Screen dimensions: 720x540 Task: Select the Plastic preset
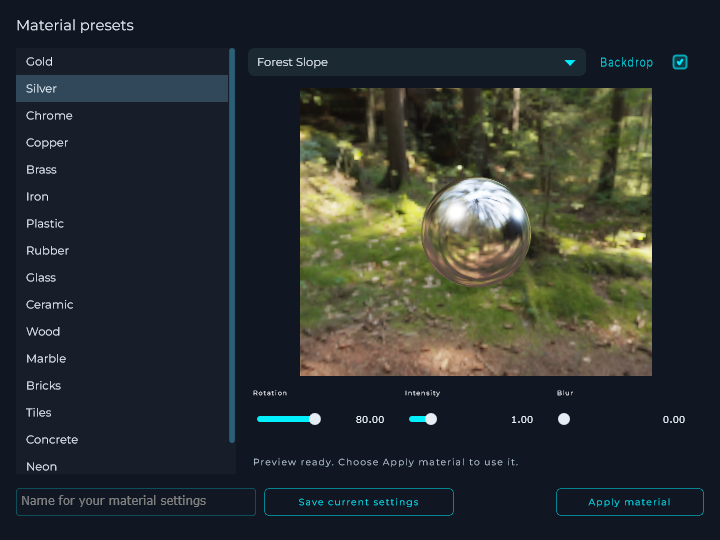click(x=122, y=224)
